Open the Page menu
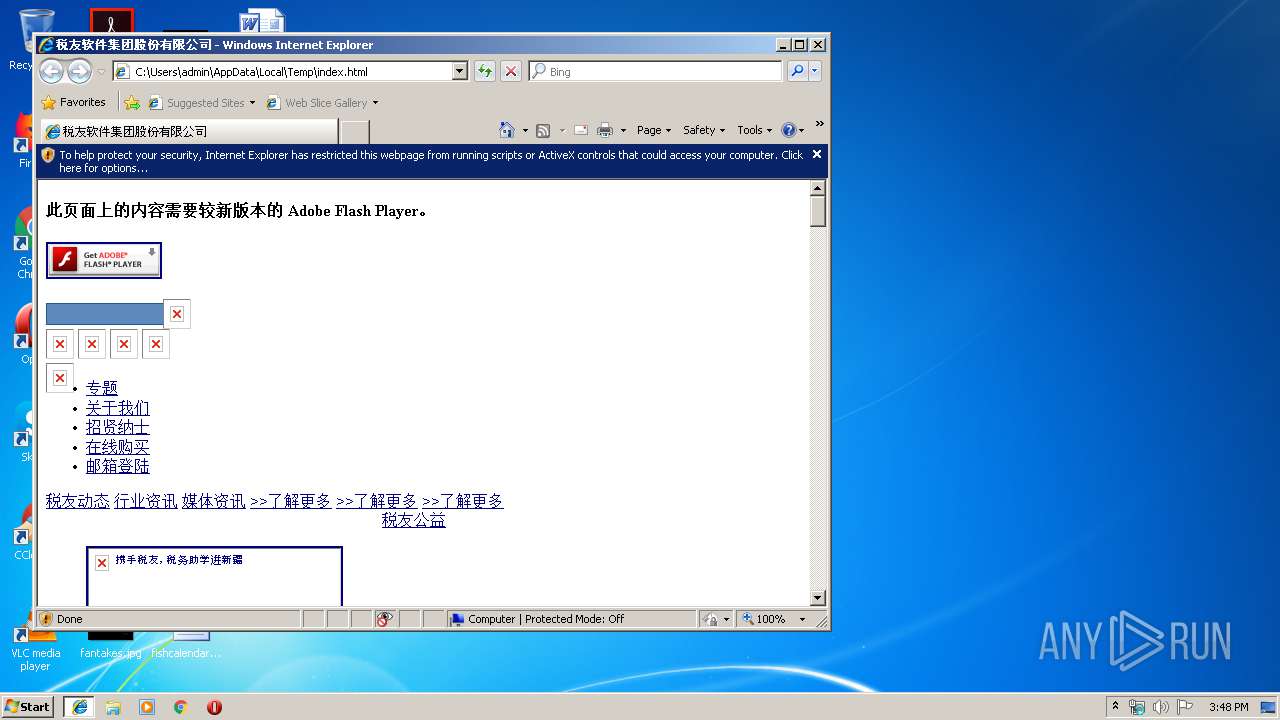This screenshot has height=720, width=1280. click(654, 130)
